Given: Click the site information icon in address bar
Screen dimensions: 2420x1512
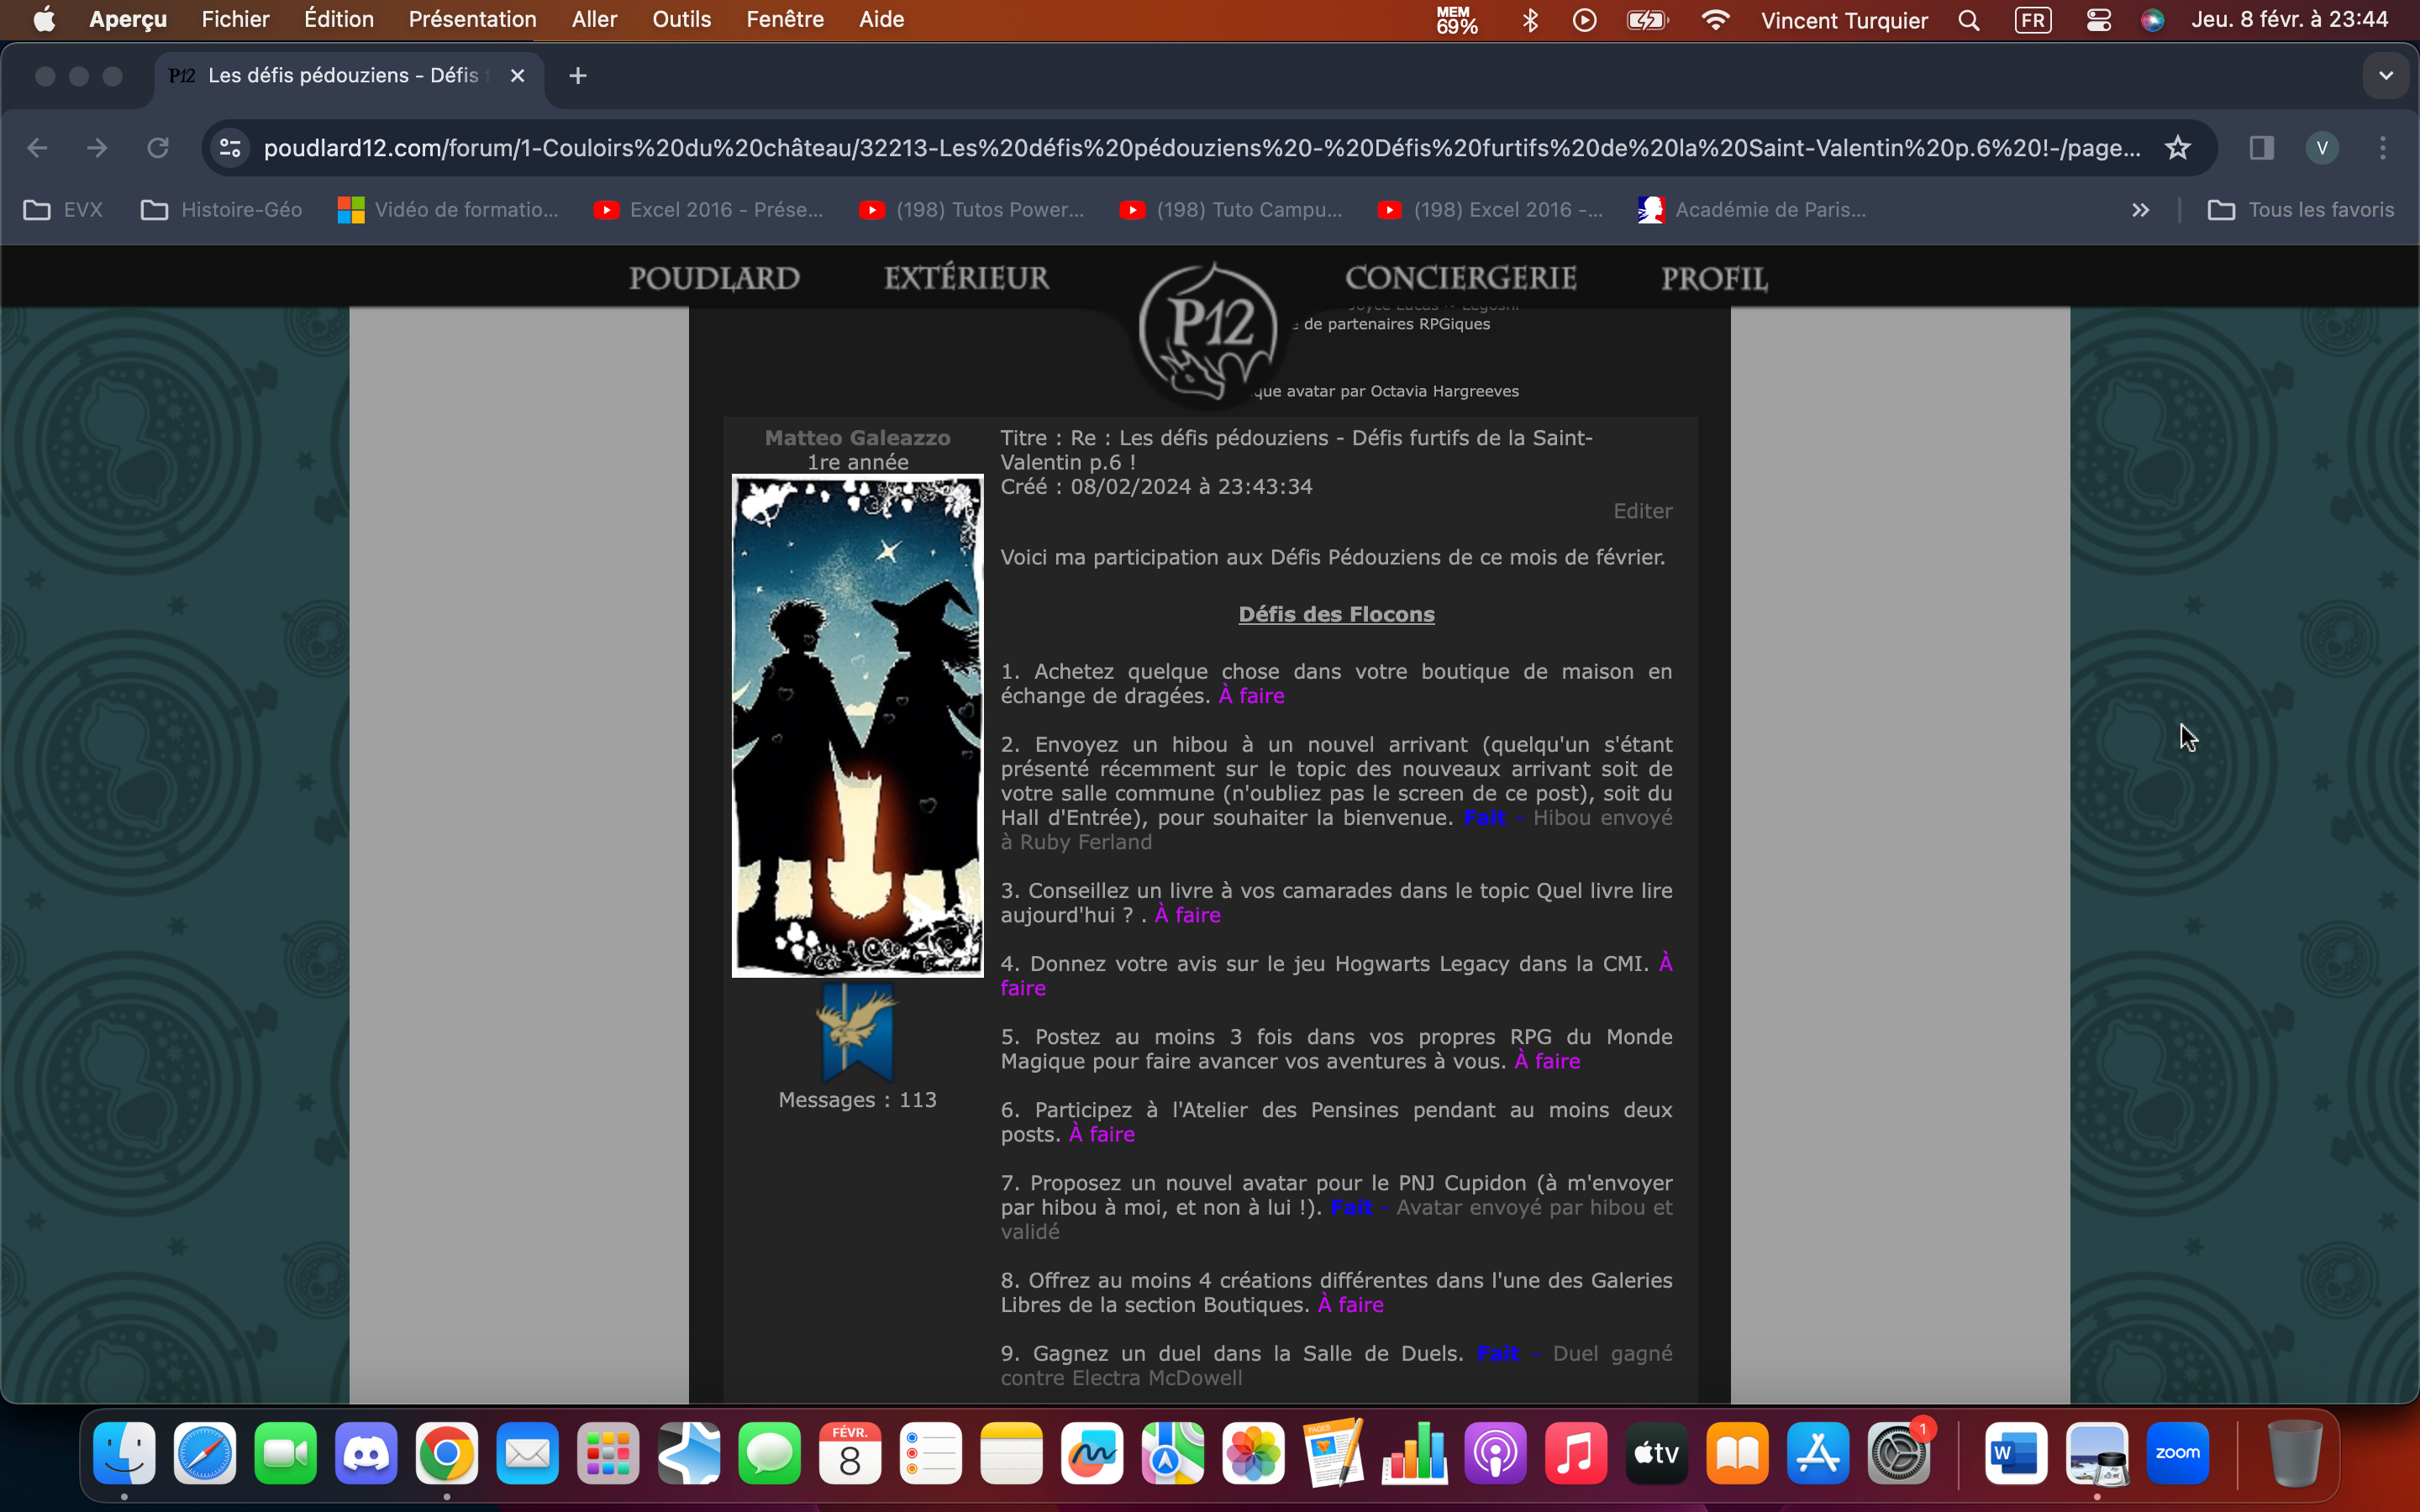Looking at the screenshot, I should (x=230, y=148).
